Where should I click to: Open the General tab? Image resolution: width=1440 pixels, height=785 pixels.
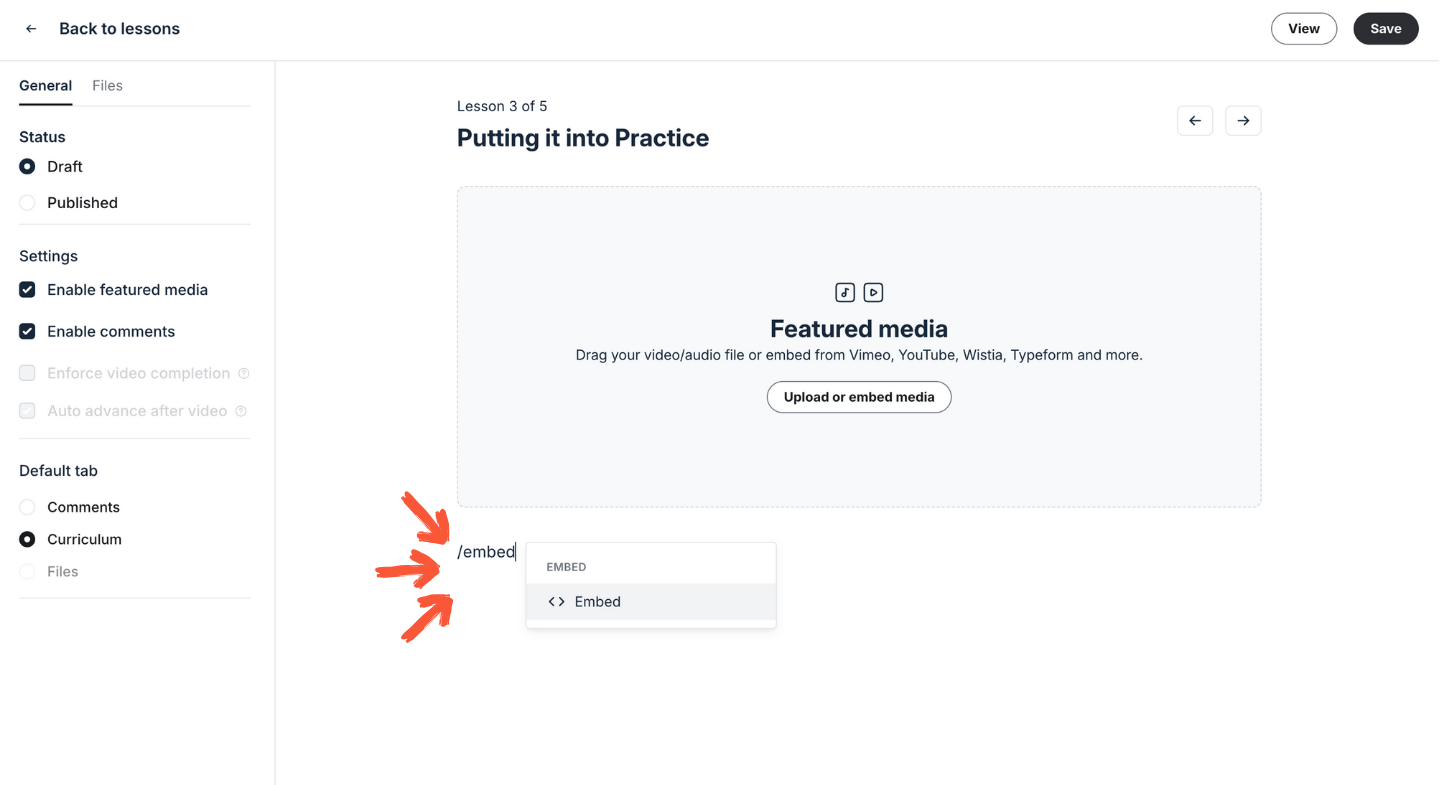[x=45, y=86]
